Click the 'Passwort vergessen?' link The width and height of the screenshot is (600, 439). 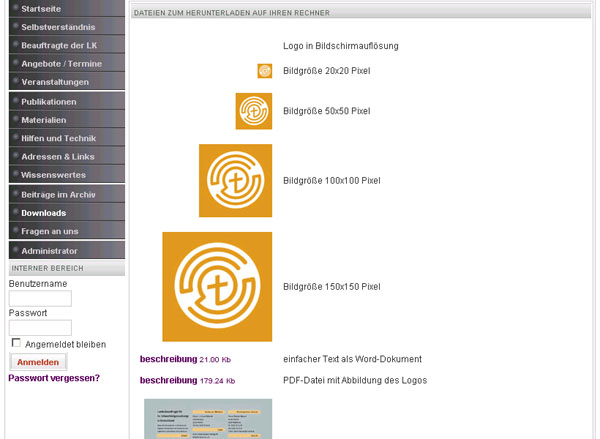(x=54, y=378)
